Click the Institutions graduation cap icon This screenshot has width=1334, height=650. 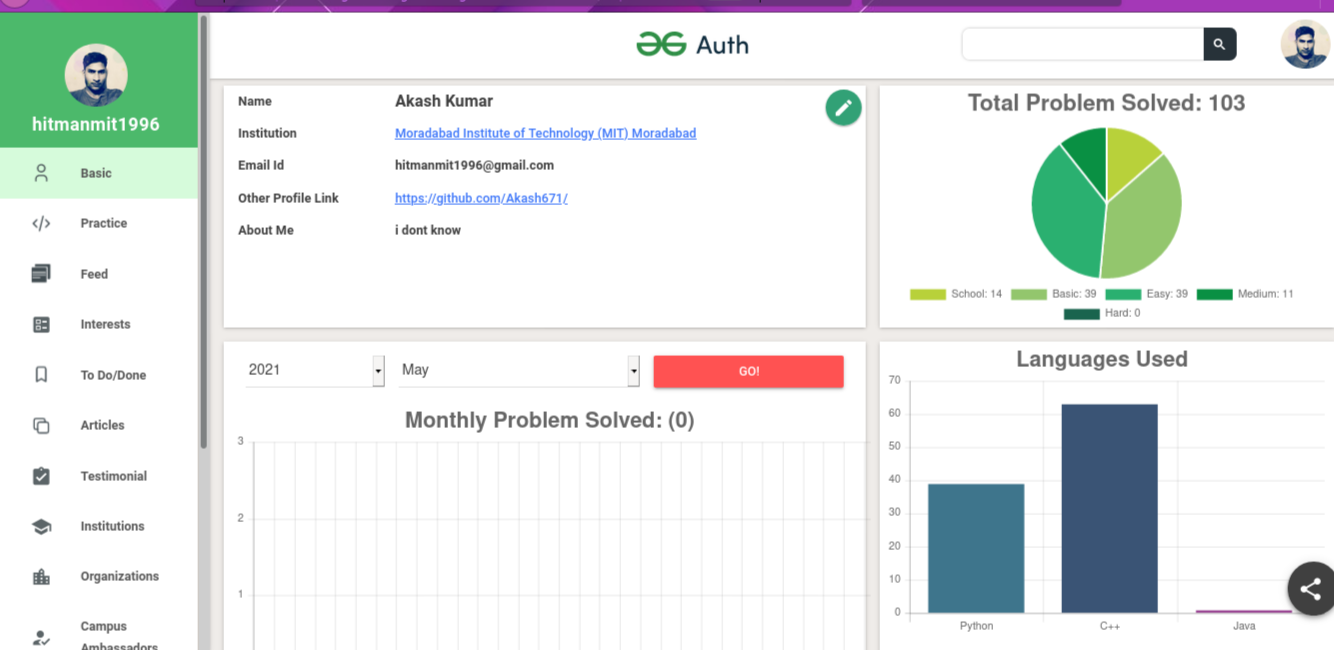(41, 526)
